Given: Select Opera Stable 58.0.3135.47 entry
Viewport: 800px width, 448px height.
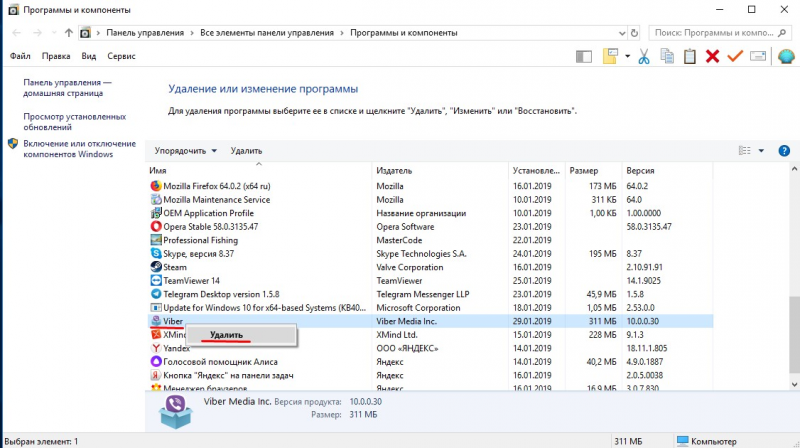Looking at the screenshot, I should tap(431, 227).
